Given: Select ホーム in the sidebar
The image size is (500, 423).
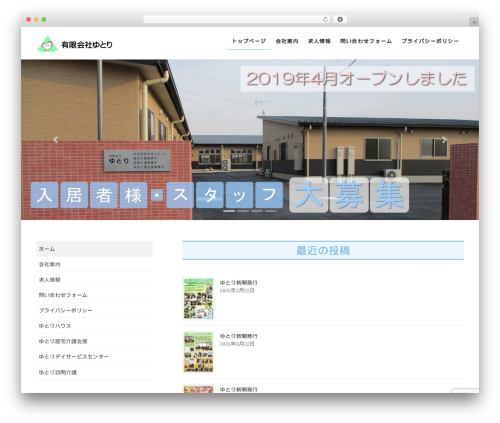Looking at the screenshot, I should click(x=94, y=249).
